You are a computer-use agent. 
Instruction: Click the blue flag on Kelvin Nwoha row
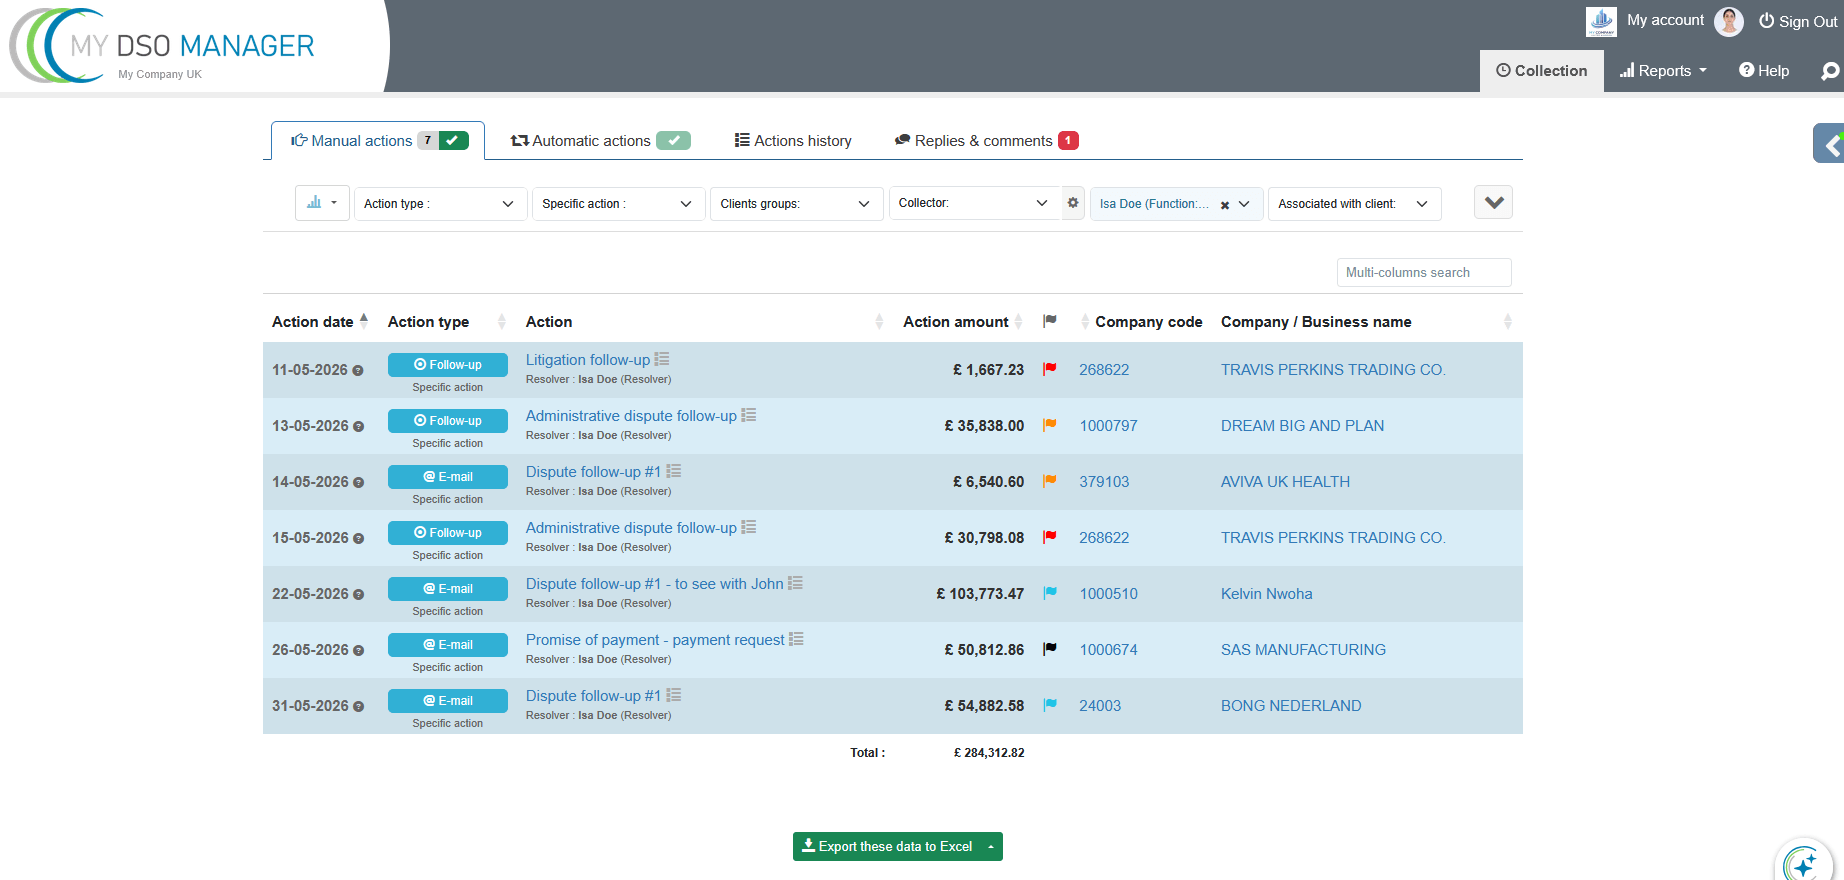(x=1050, y=593)
